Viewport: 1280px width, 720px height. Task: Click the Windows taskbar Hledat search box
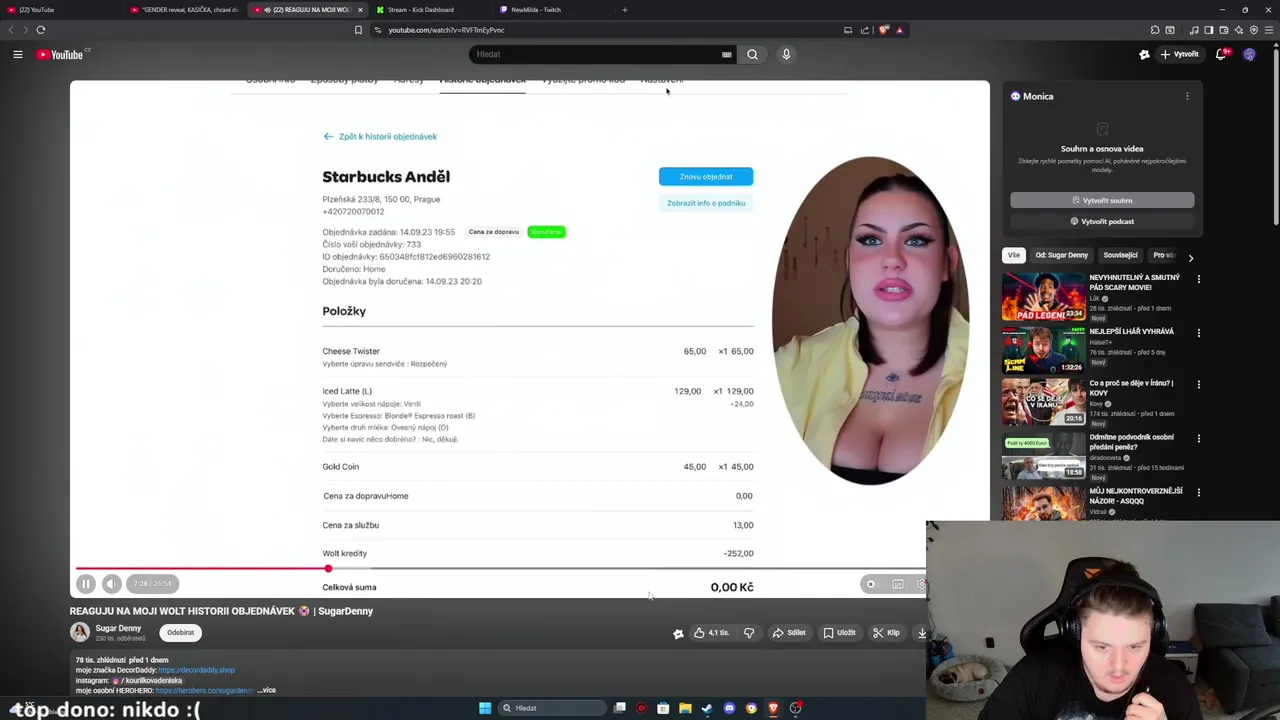point(554,708)
